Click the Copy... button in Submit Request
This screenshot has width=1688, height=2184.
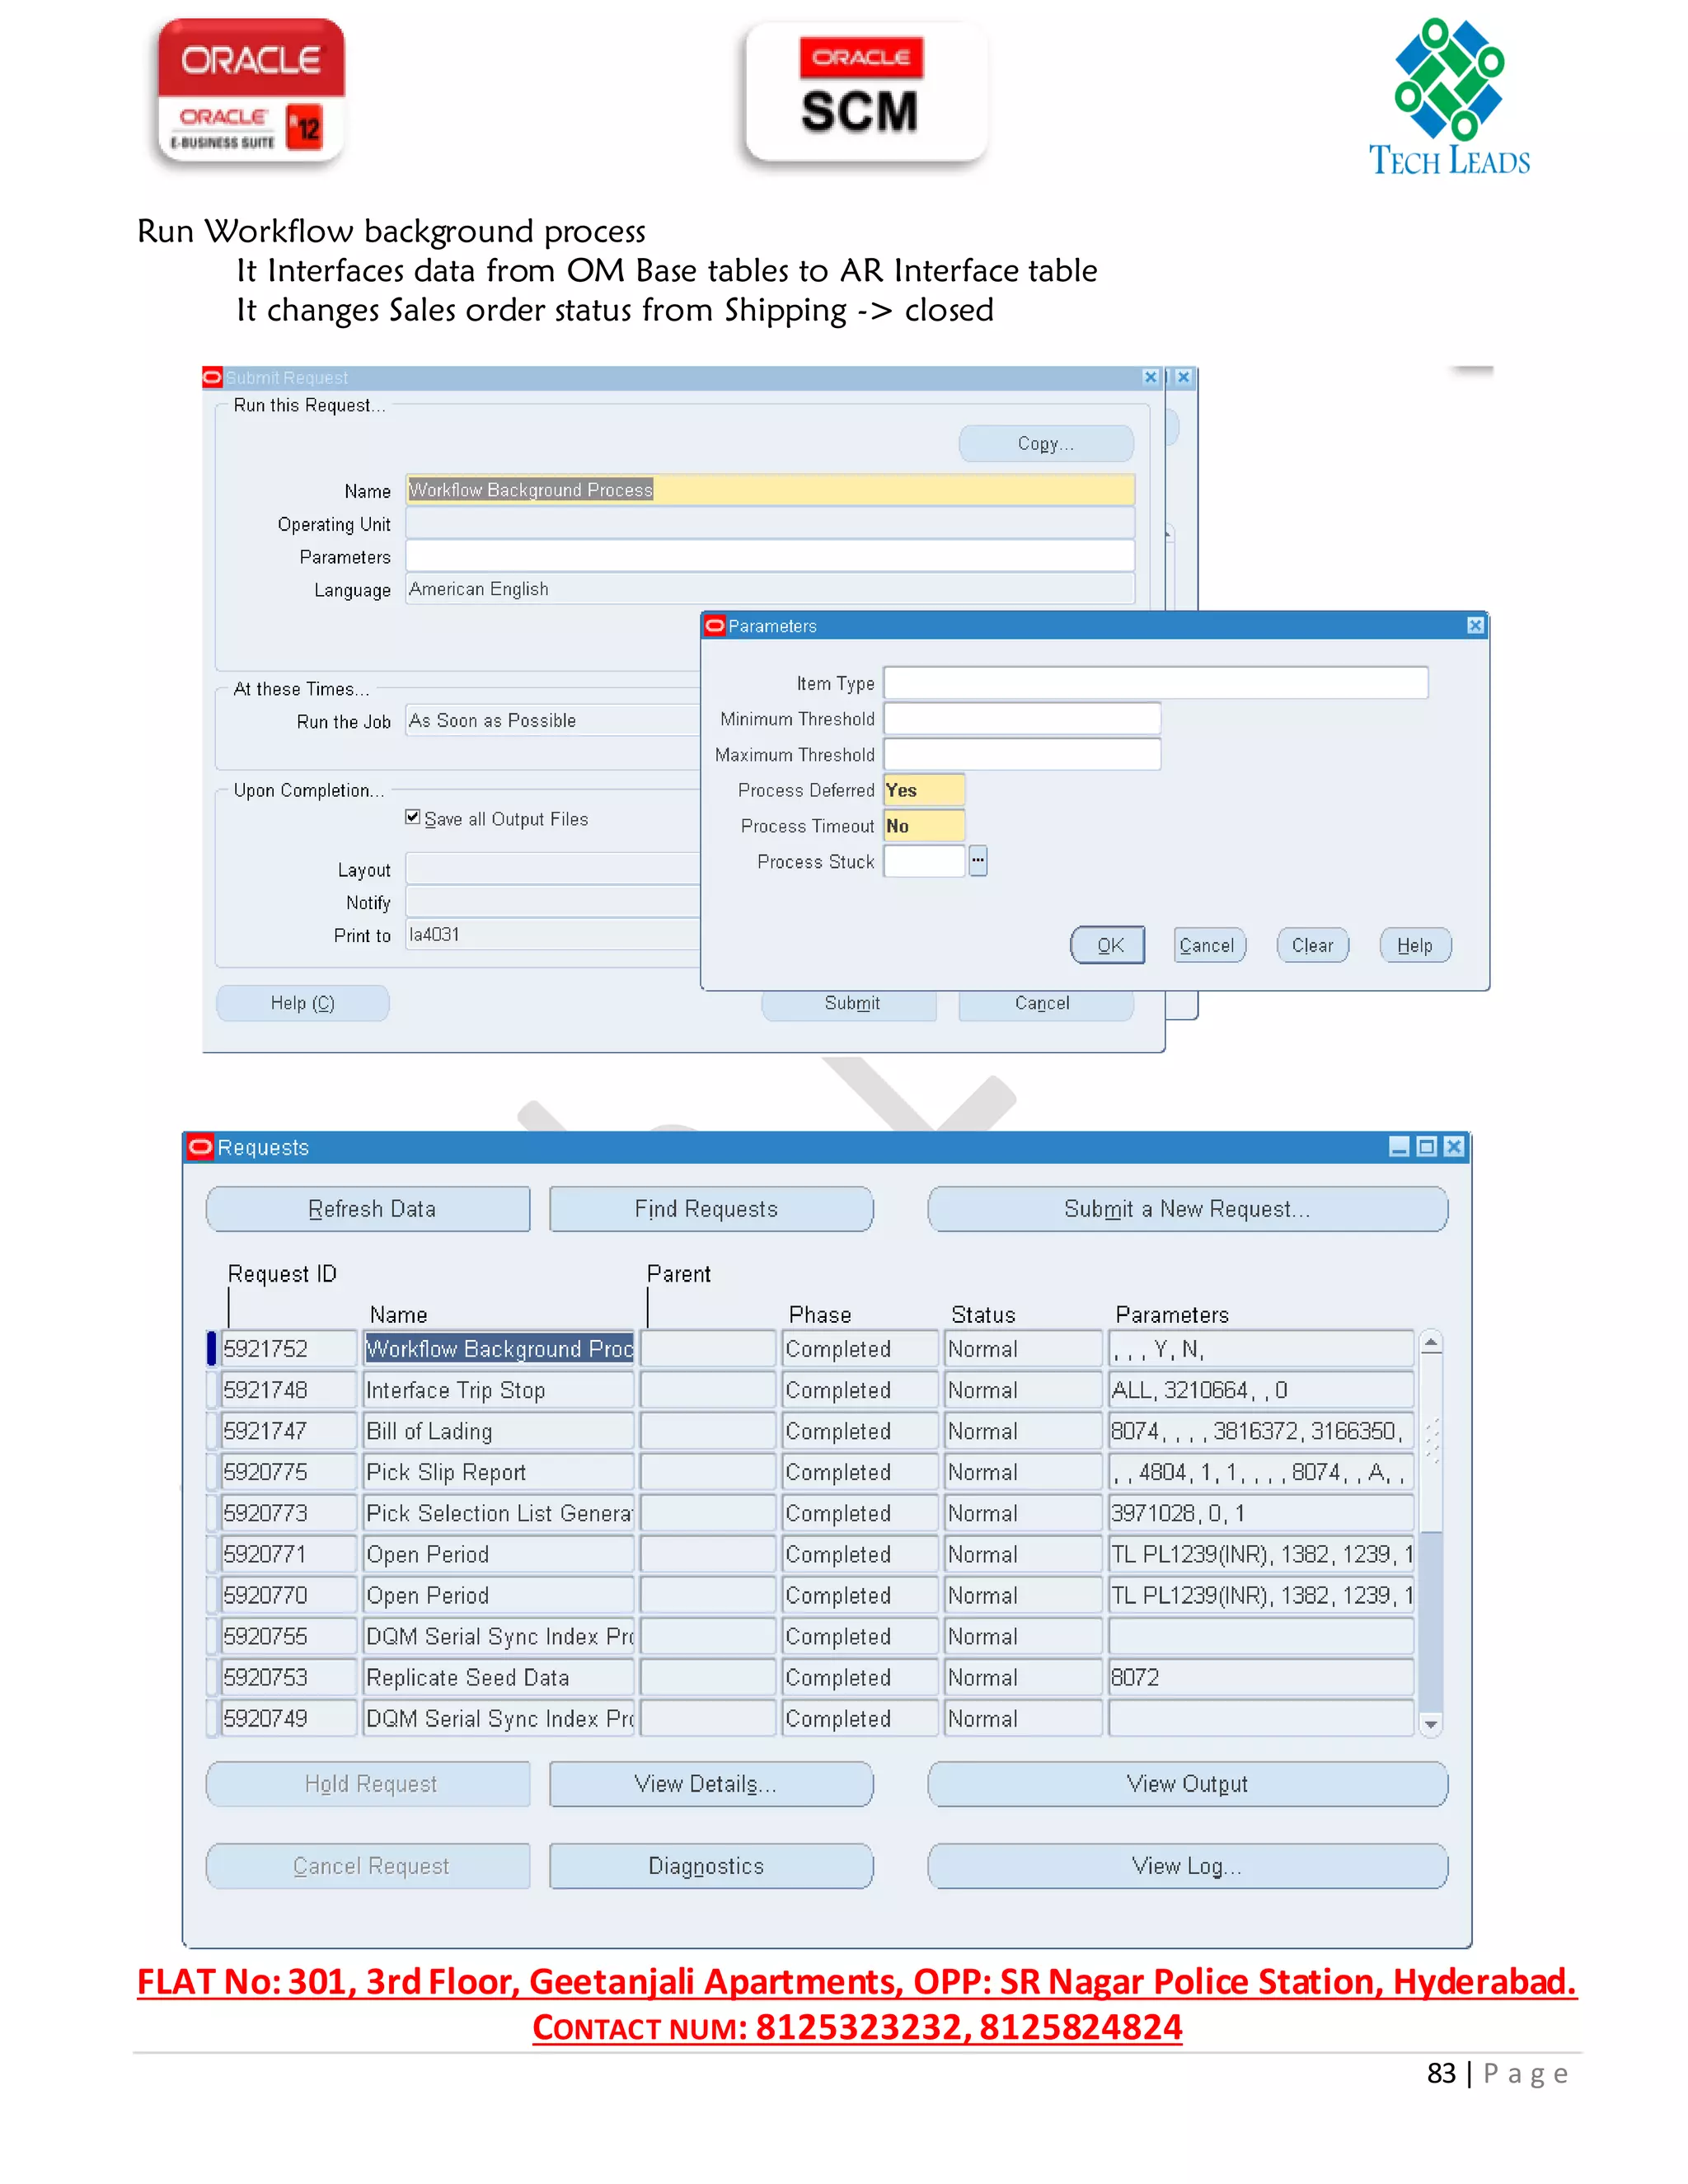(1045, 443)
